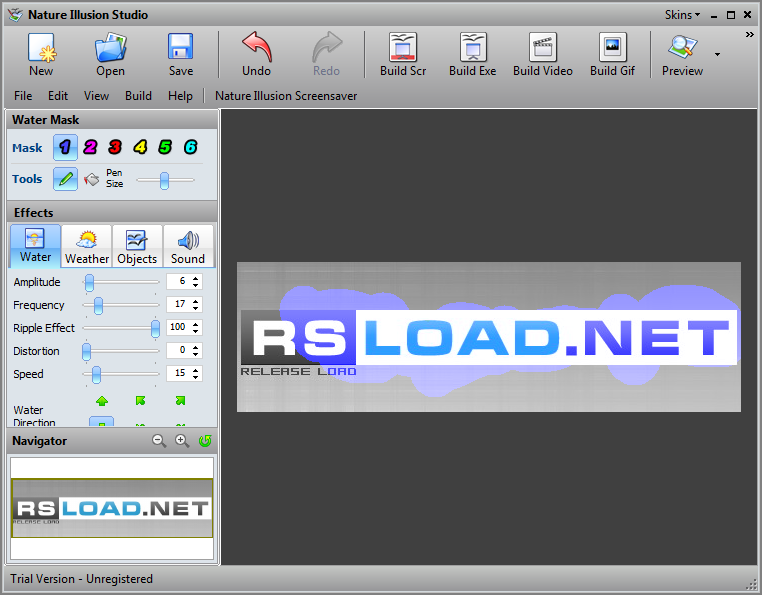Click the Navigator preview thumbnail
This screenshot has width=762, height=595.
click(x=112, y=508)
